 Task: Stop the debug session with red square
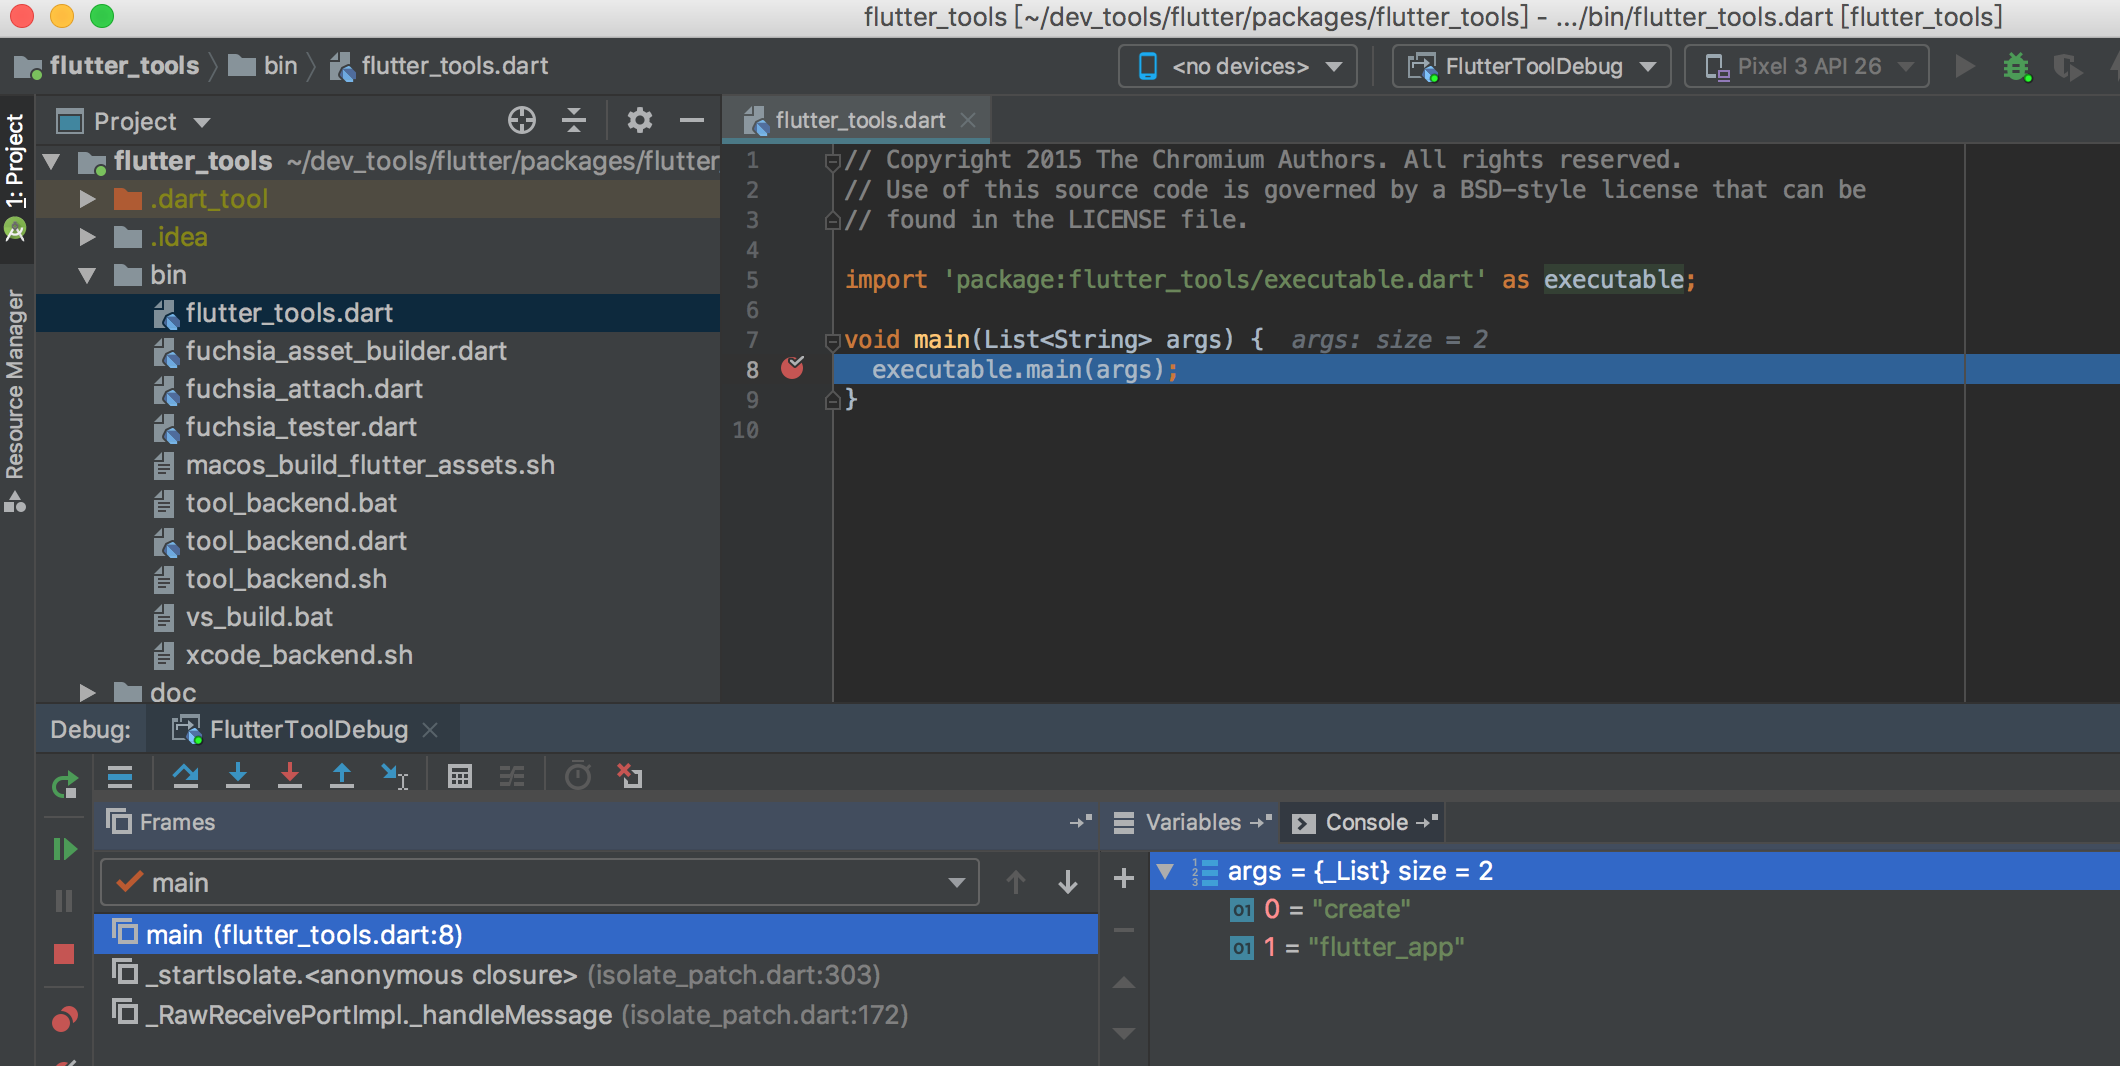pos(64,954)
